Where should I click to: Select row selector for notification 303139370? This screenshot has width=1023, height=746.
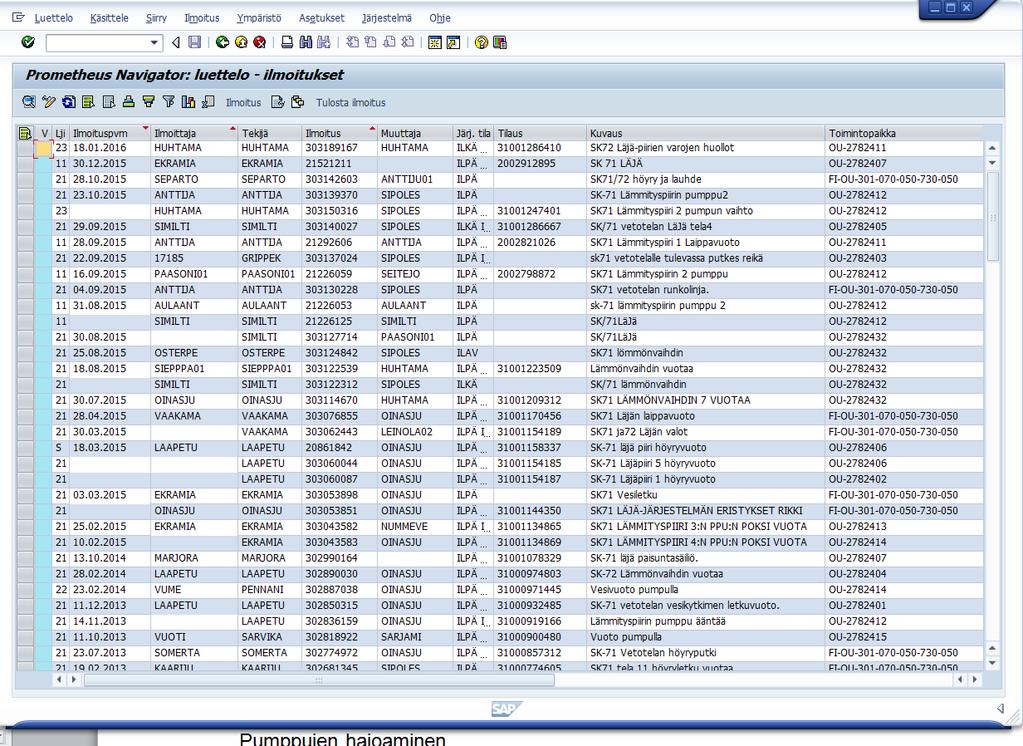pyautogui.click(x=25, y=195)
